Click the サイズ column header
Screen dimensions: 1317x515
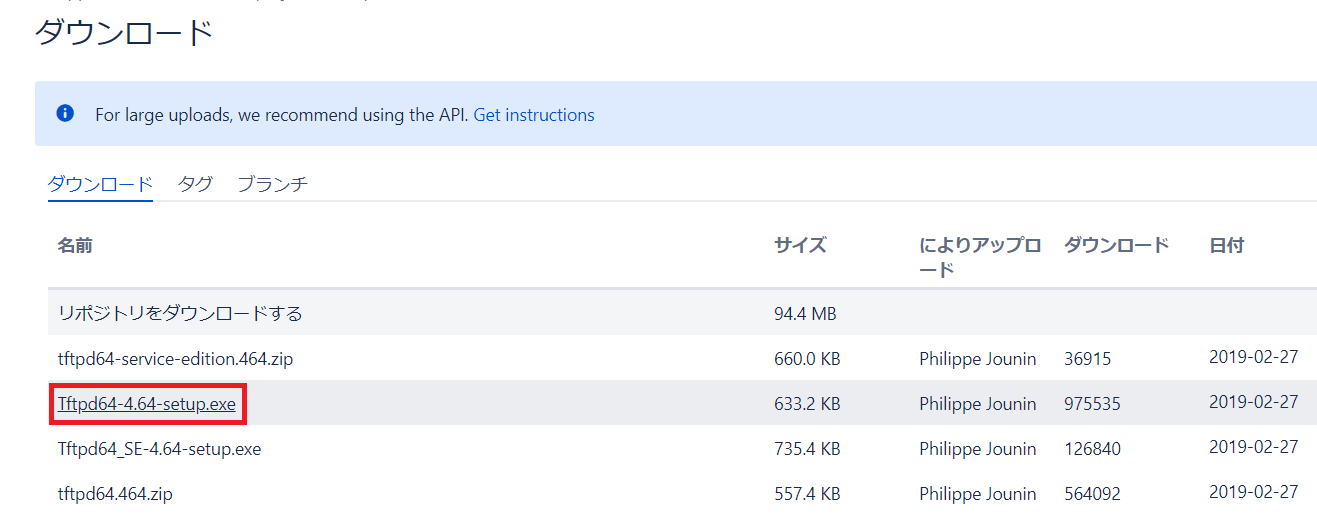coord(800,245)
